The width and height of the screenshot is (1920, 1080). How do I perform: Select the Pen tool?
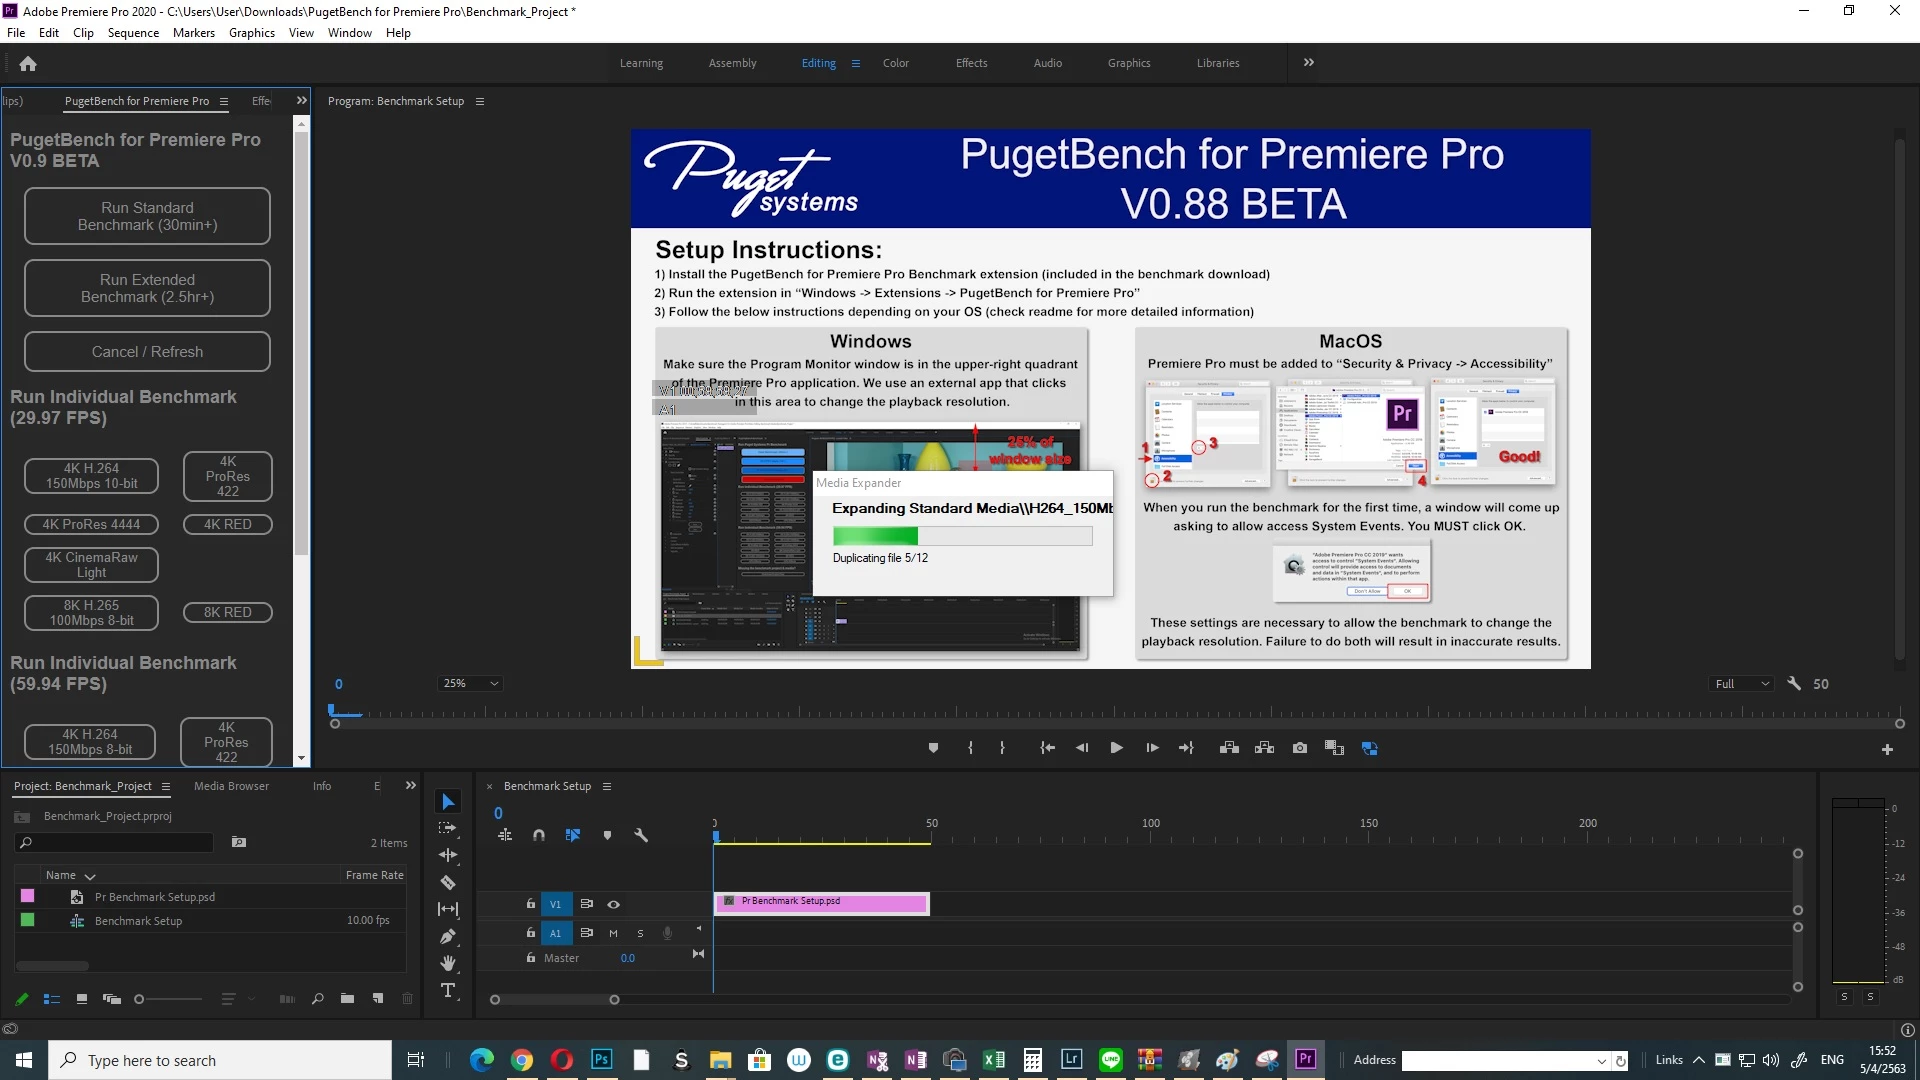click(448, 936)
